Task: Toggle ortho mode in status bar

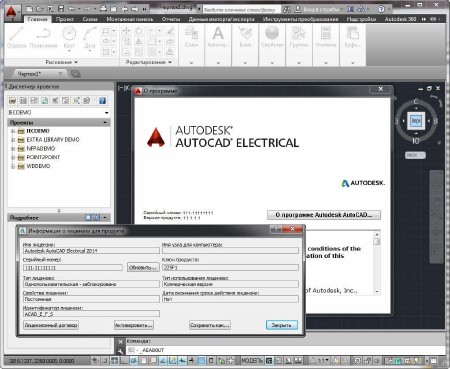Action: [x=124, y=360]
